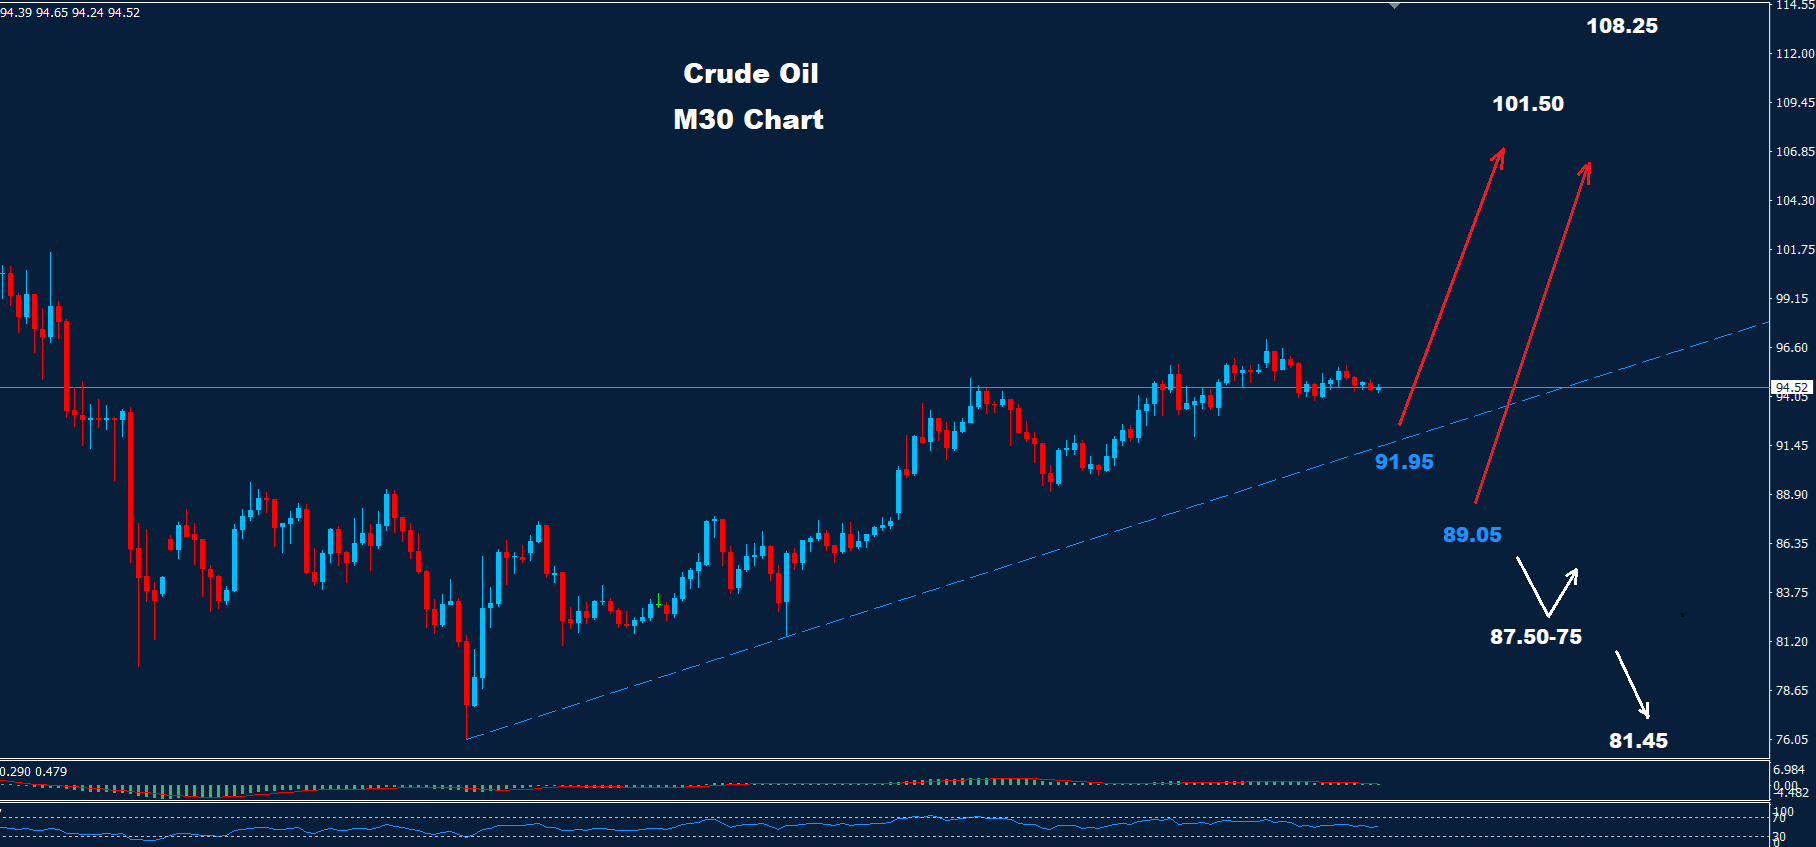Click the 81.45 target label
Image resolution: width=1816 pixels, height=847 pixels.
1638,741
